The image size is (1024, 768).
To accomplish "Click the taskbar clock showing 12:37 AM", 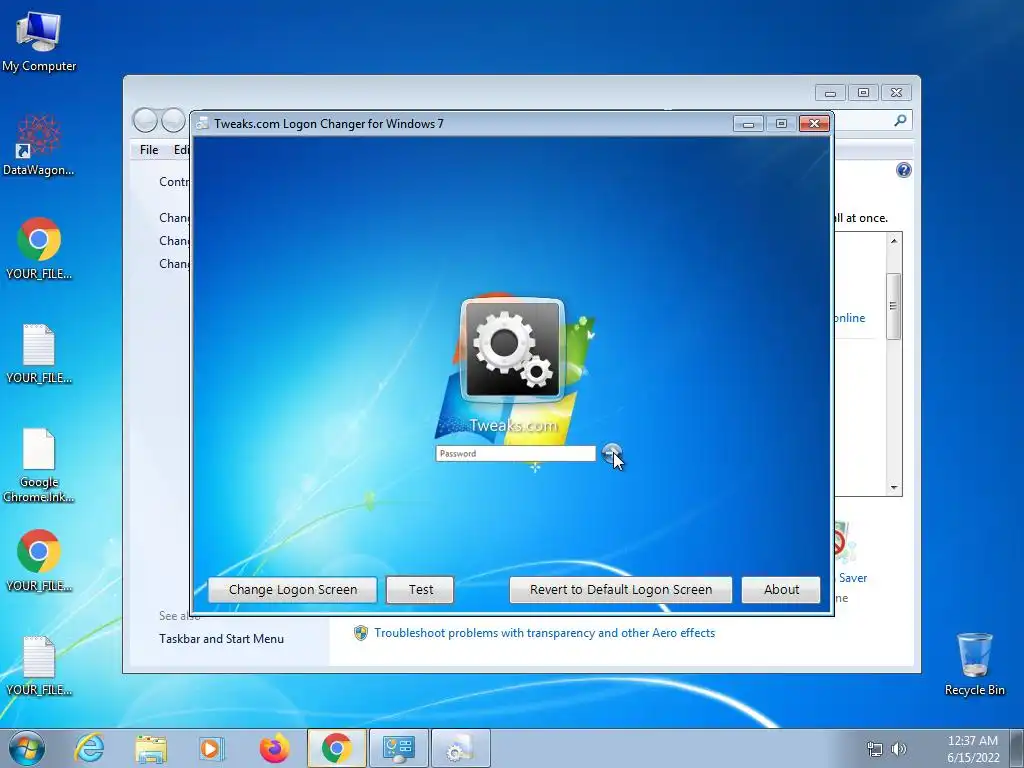I will click(973, 748).
